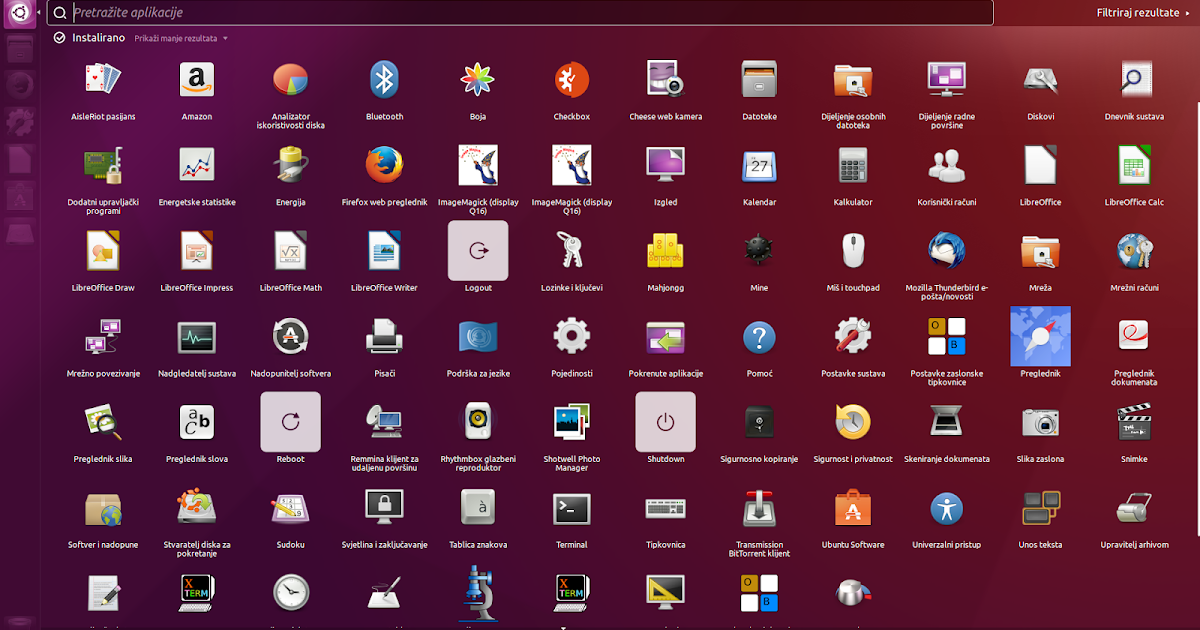
Task: Open Cheese web kamera
Action: (x=665, y=79)
